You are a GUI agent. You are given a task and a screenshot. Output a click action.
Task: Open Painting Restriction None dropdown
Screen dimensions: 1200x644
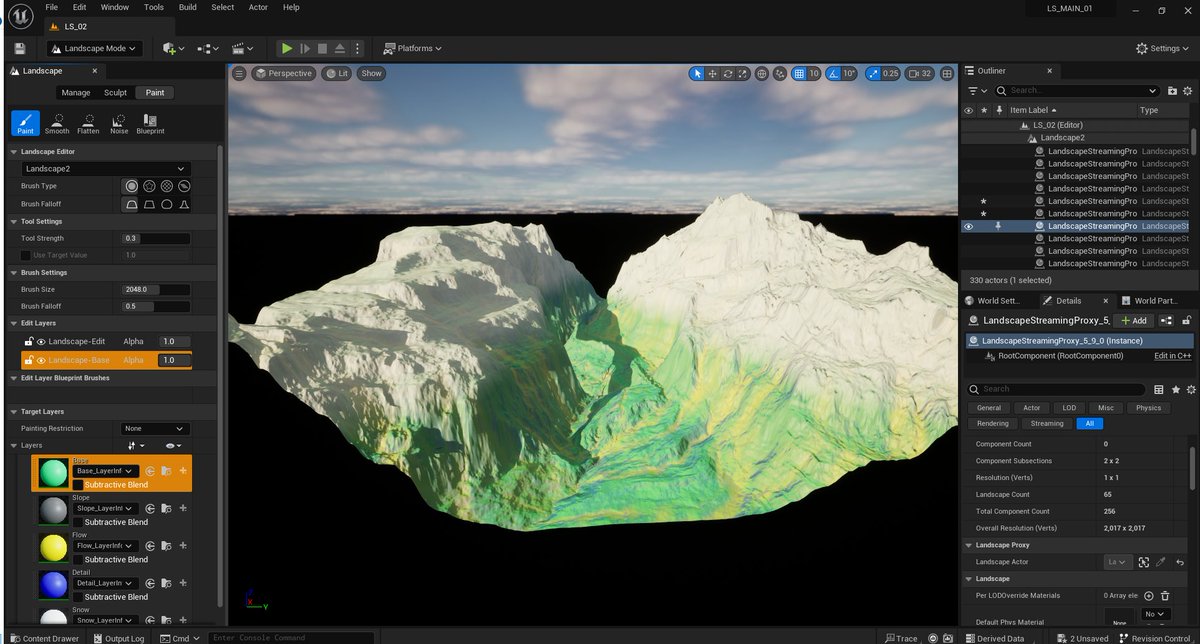[155, 428]
